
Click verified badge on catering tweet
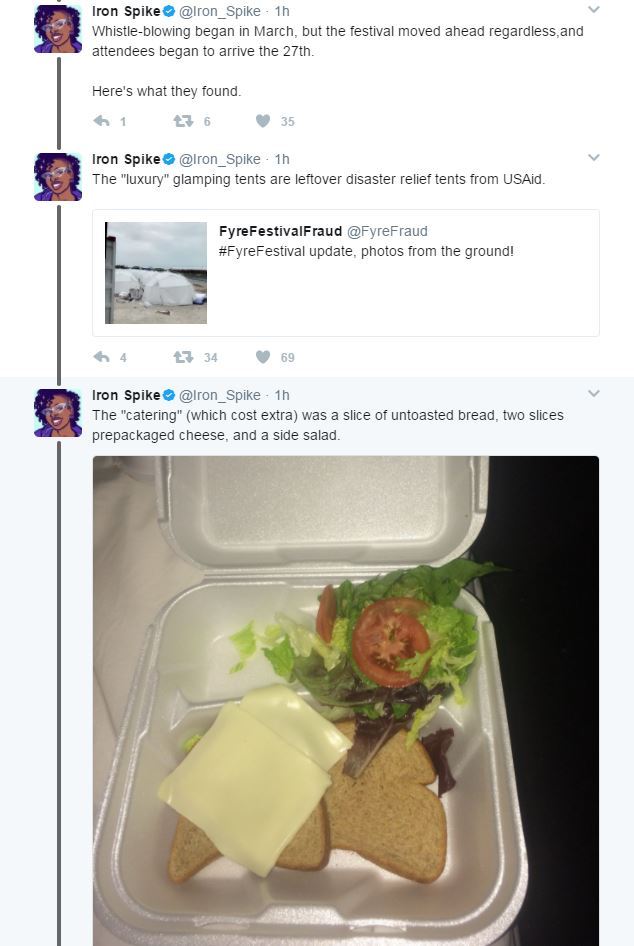169,395
